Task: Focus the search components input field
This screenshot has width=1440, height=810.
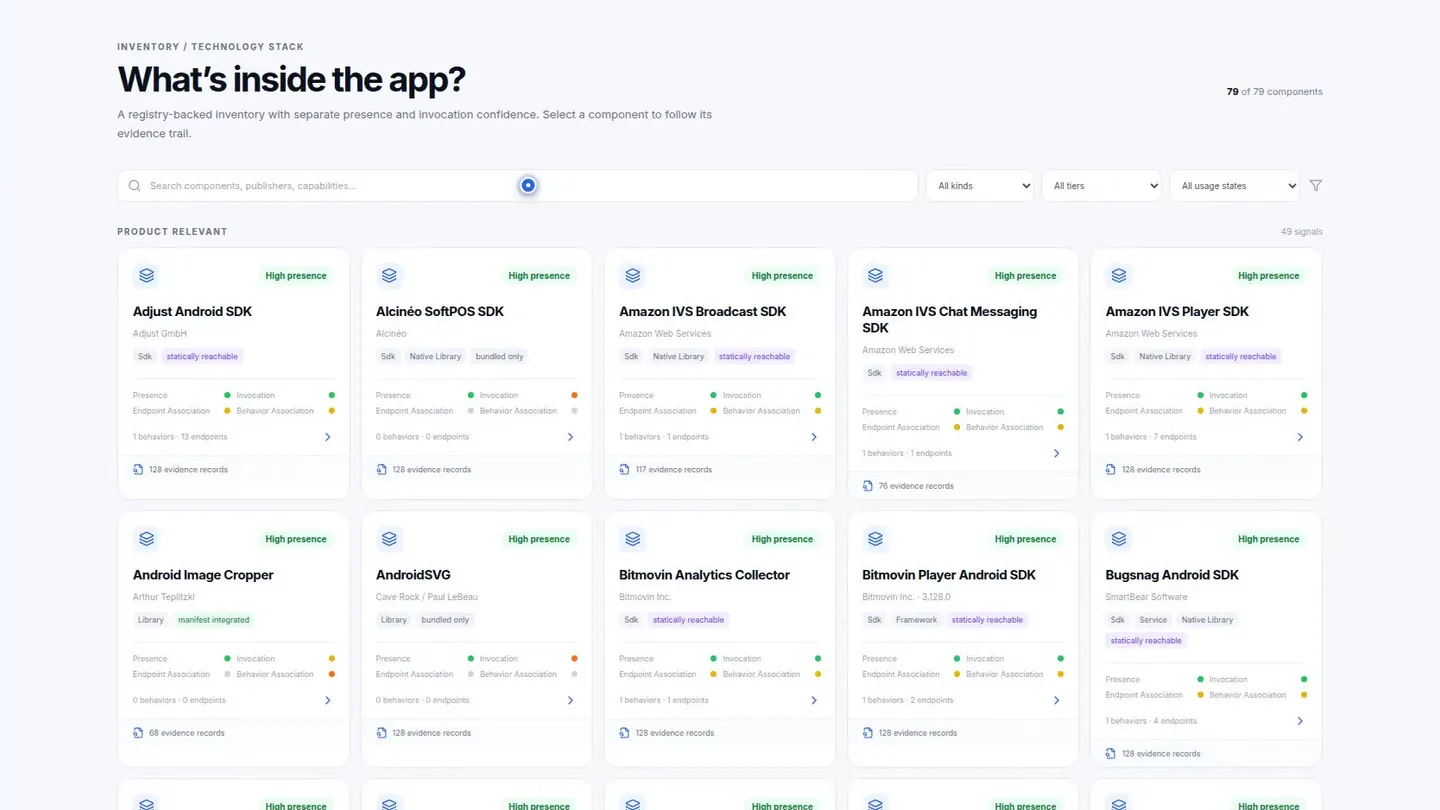Action: (518, 186)
